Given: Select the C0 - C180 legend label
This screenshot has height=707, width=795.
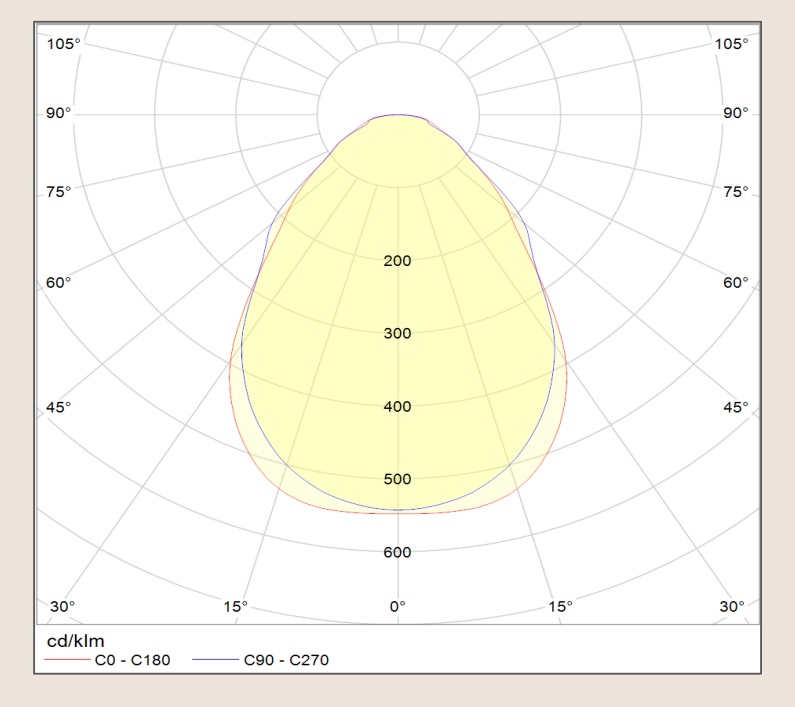Looking at the screenshot, I should (138, 659).
